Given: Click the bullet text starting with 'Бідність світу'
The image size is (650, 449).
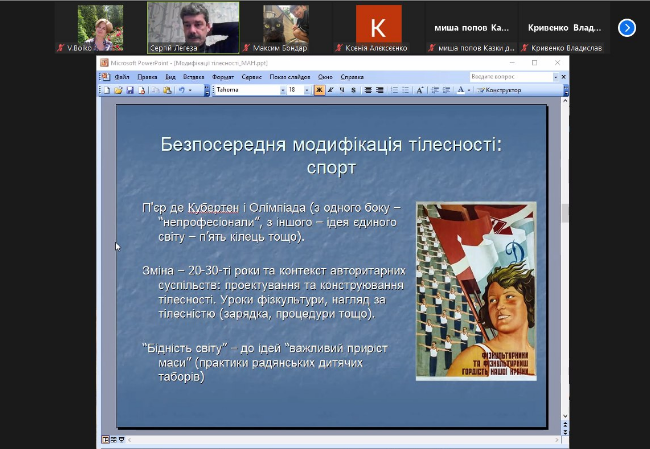Looking at the screenshot, I should pos(265,362).
